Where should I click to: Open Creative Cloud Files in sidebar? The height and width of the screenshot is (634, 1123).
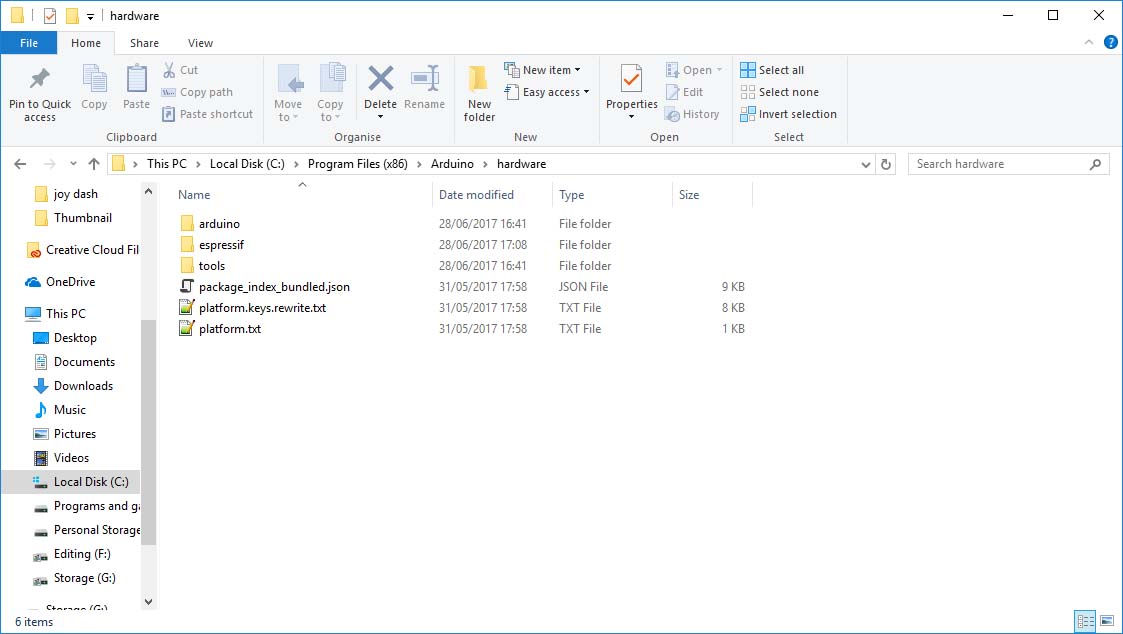92,250
